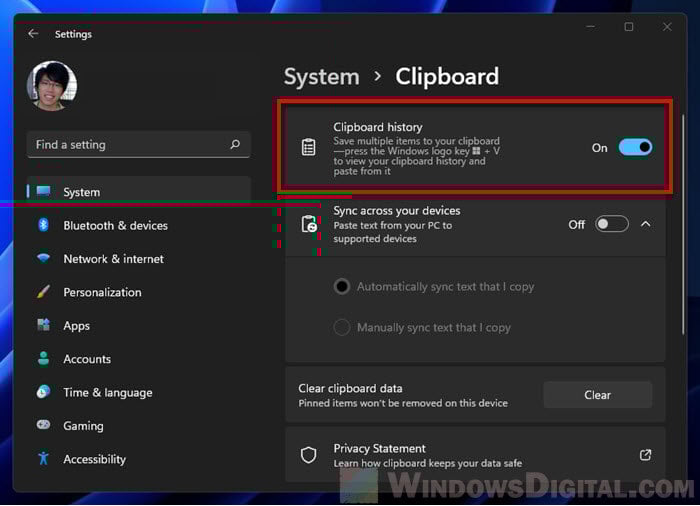Click the System monitor icon in sidebar
The width and height of the screenshot is (700, 506).
[x=43, y=192]
